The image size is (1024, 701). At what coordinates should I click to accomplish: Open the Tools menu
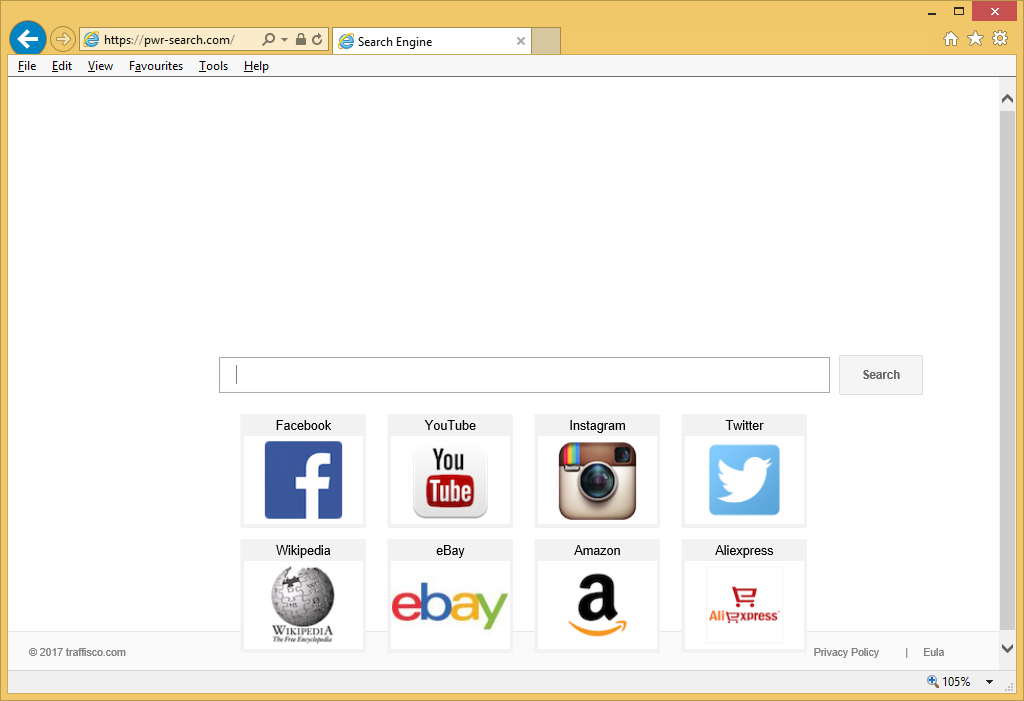213,66
